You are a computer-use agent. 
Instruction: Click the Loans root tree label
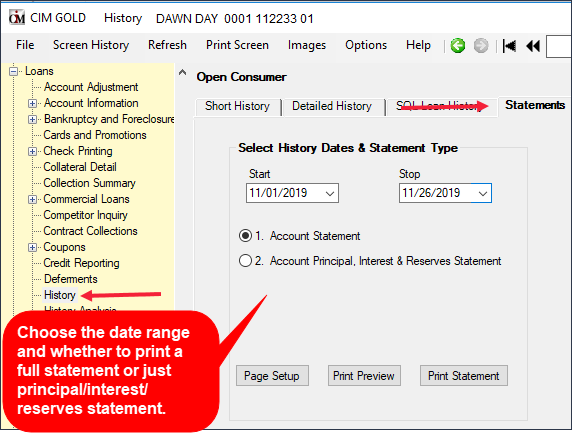[x=39, y=71]
